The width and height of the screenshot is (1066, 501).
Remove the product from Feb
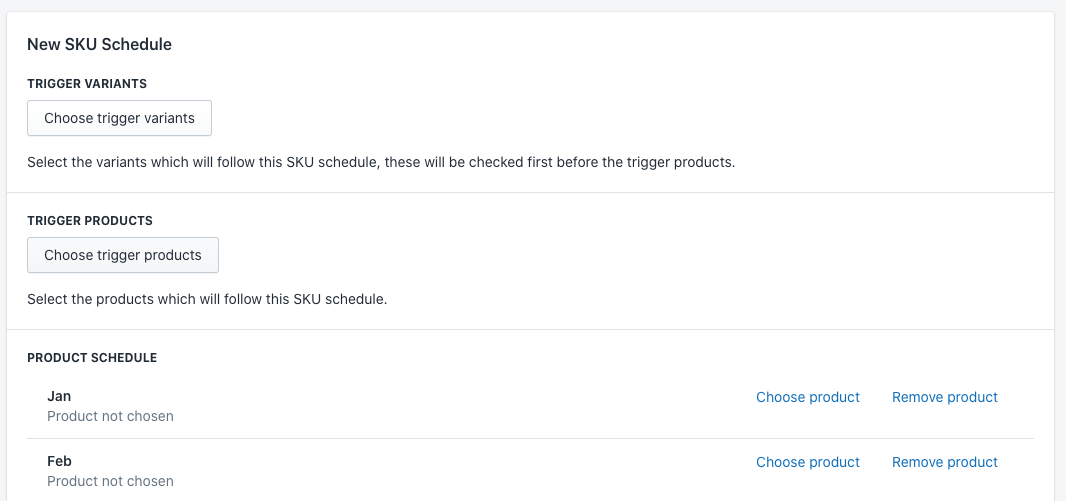pos(944,462)
